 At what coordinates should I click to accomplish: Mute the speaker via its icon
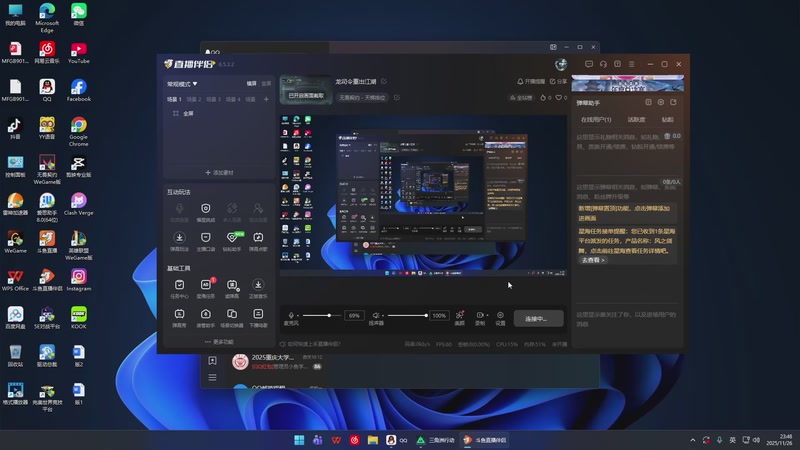[x=376, y=315]
